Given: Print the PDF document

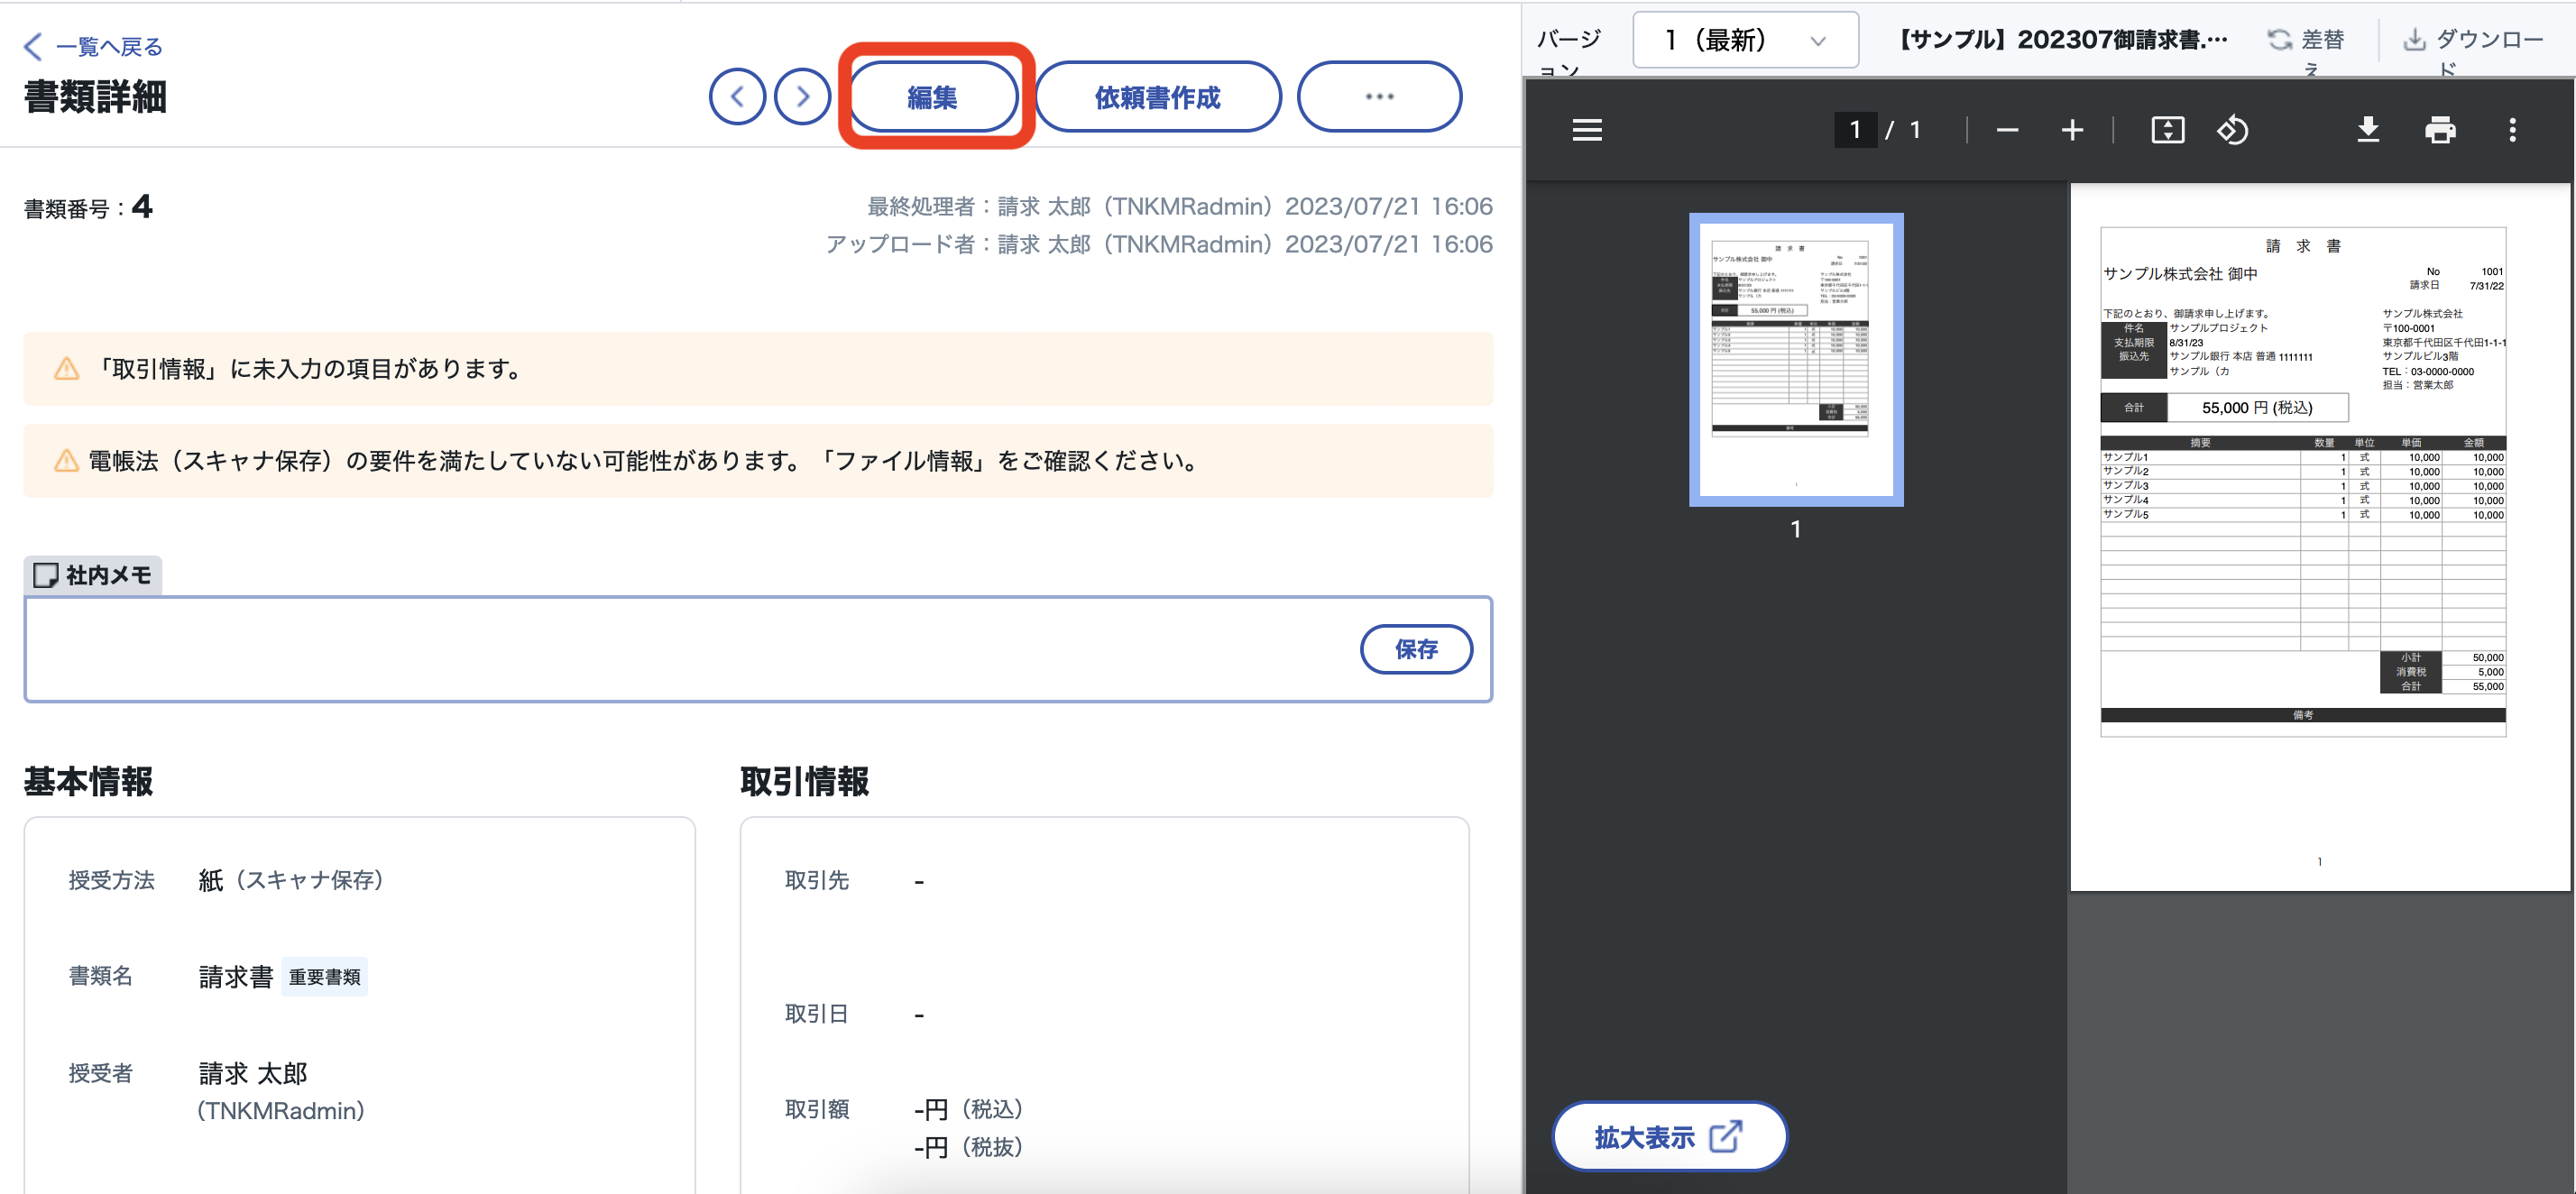Looking at the screenshot, I should click(x=2440, y=130).
